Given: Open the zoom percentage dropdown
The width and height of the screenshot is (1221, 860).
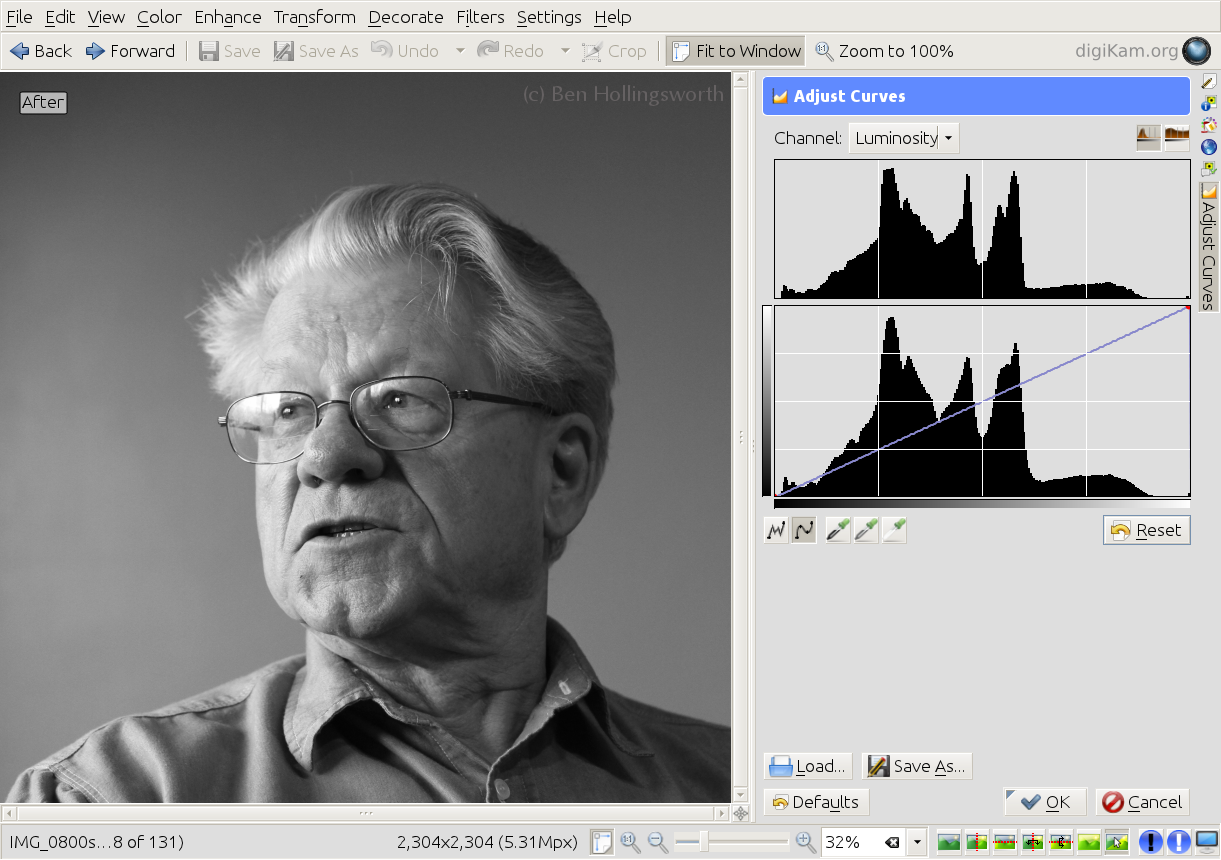Looking at the screenshot, I should pos(917,842).
